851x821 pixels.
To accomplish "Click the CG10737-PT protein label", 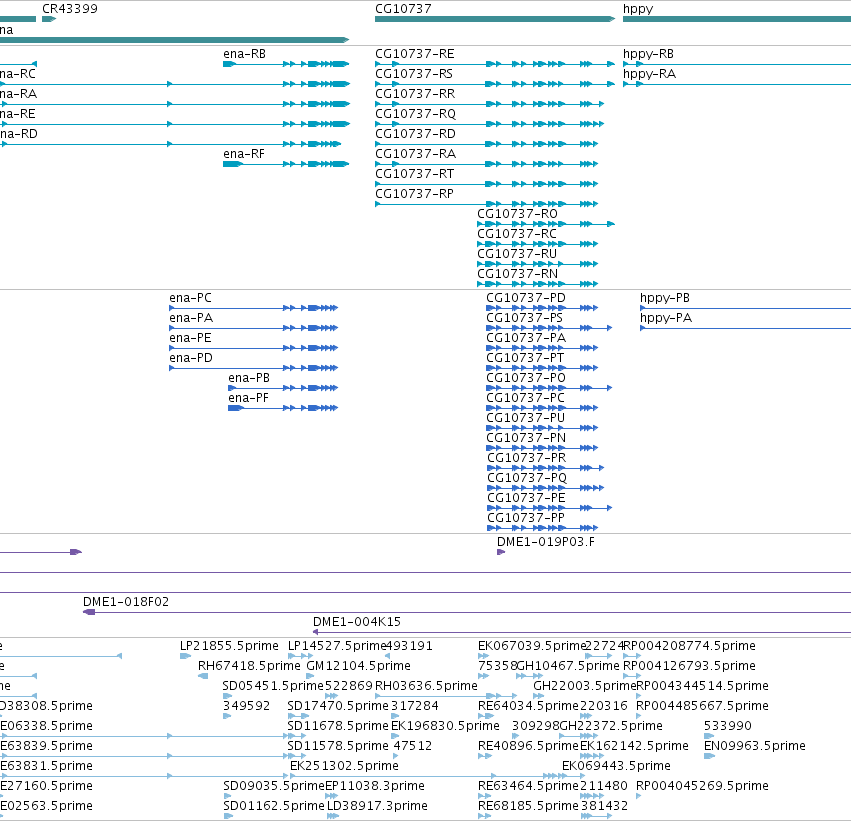I will 525,358.
